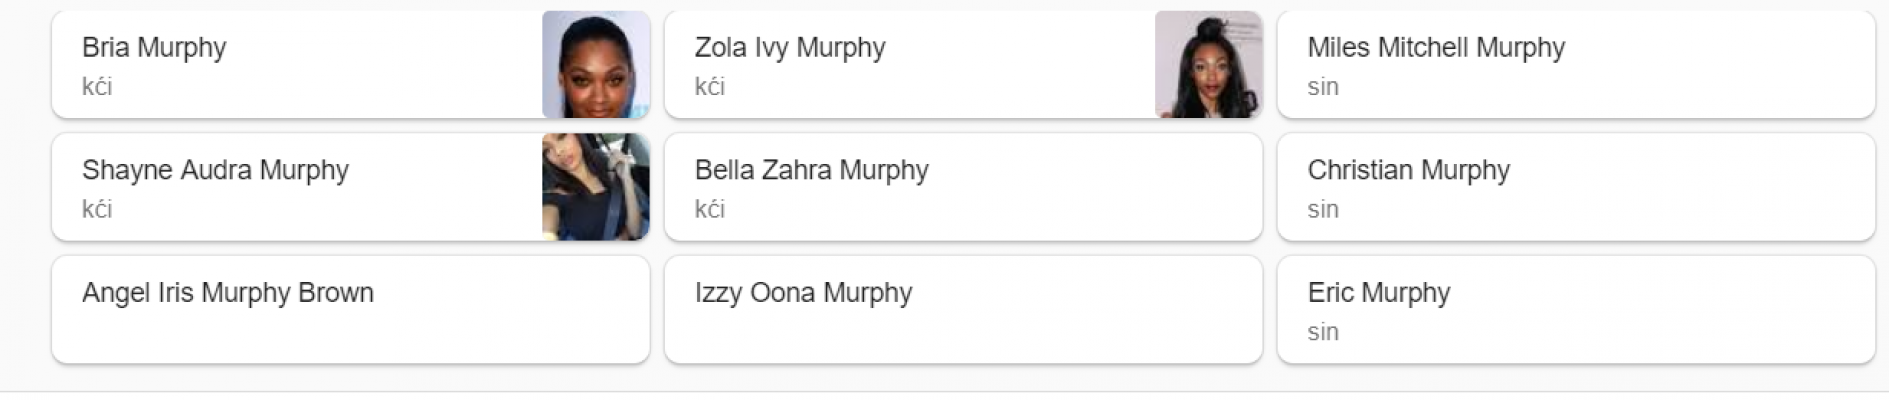
Task: Click the photo on Zola Ivy Murphy's card
Action: [x=1208, y=64]
